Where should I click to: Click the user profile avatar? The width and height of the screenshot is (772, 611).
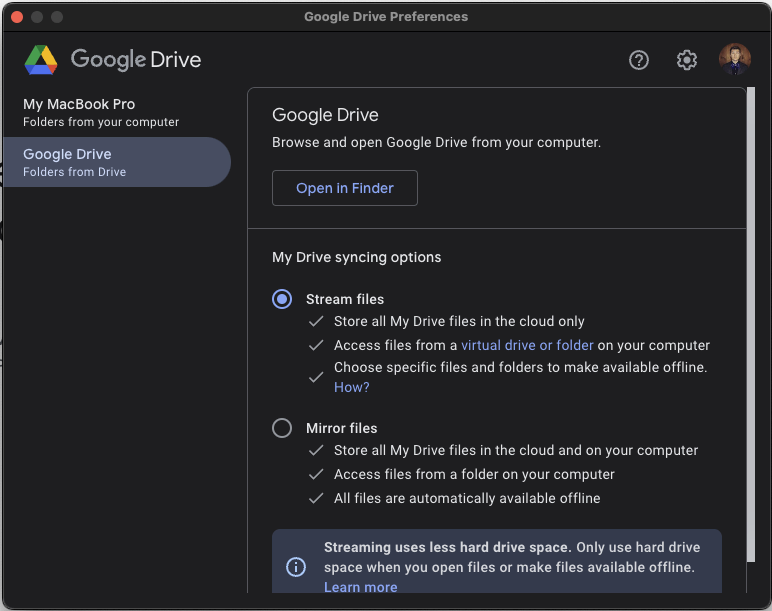point(734,60)
